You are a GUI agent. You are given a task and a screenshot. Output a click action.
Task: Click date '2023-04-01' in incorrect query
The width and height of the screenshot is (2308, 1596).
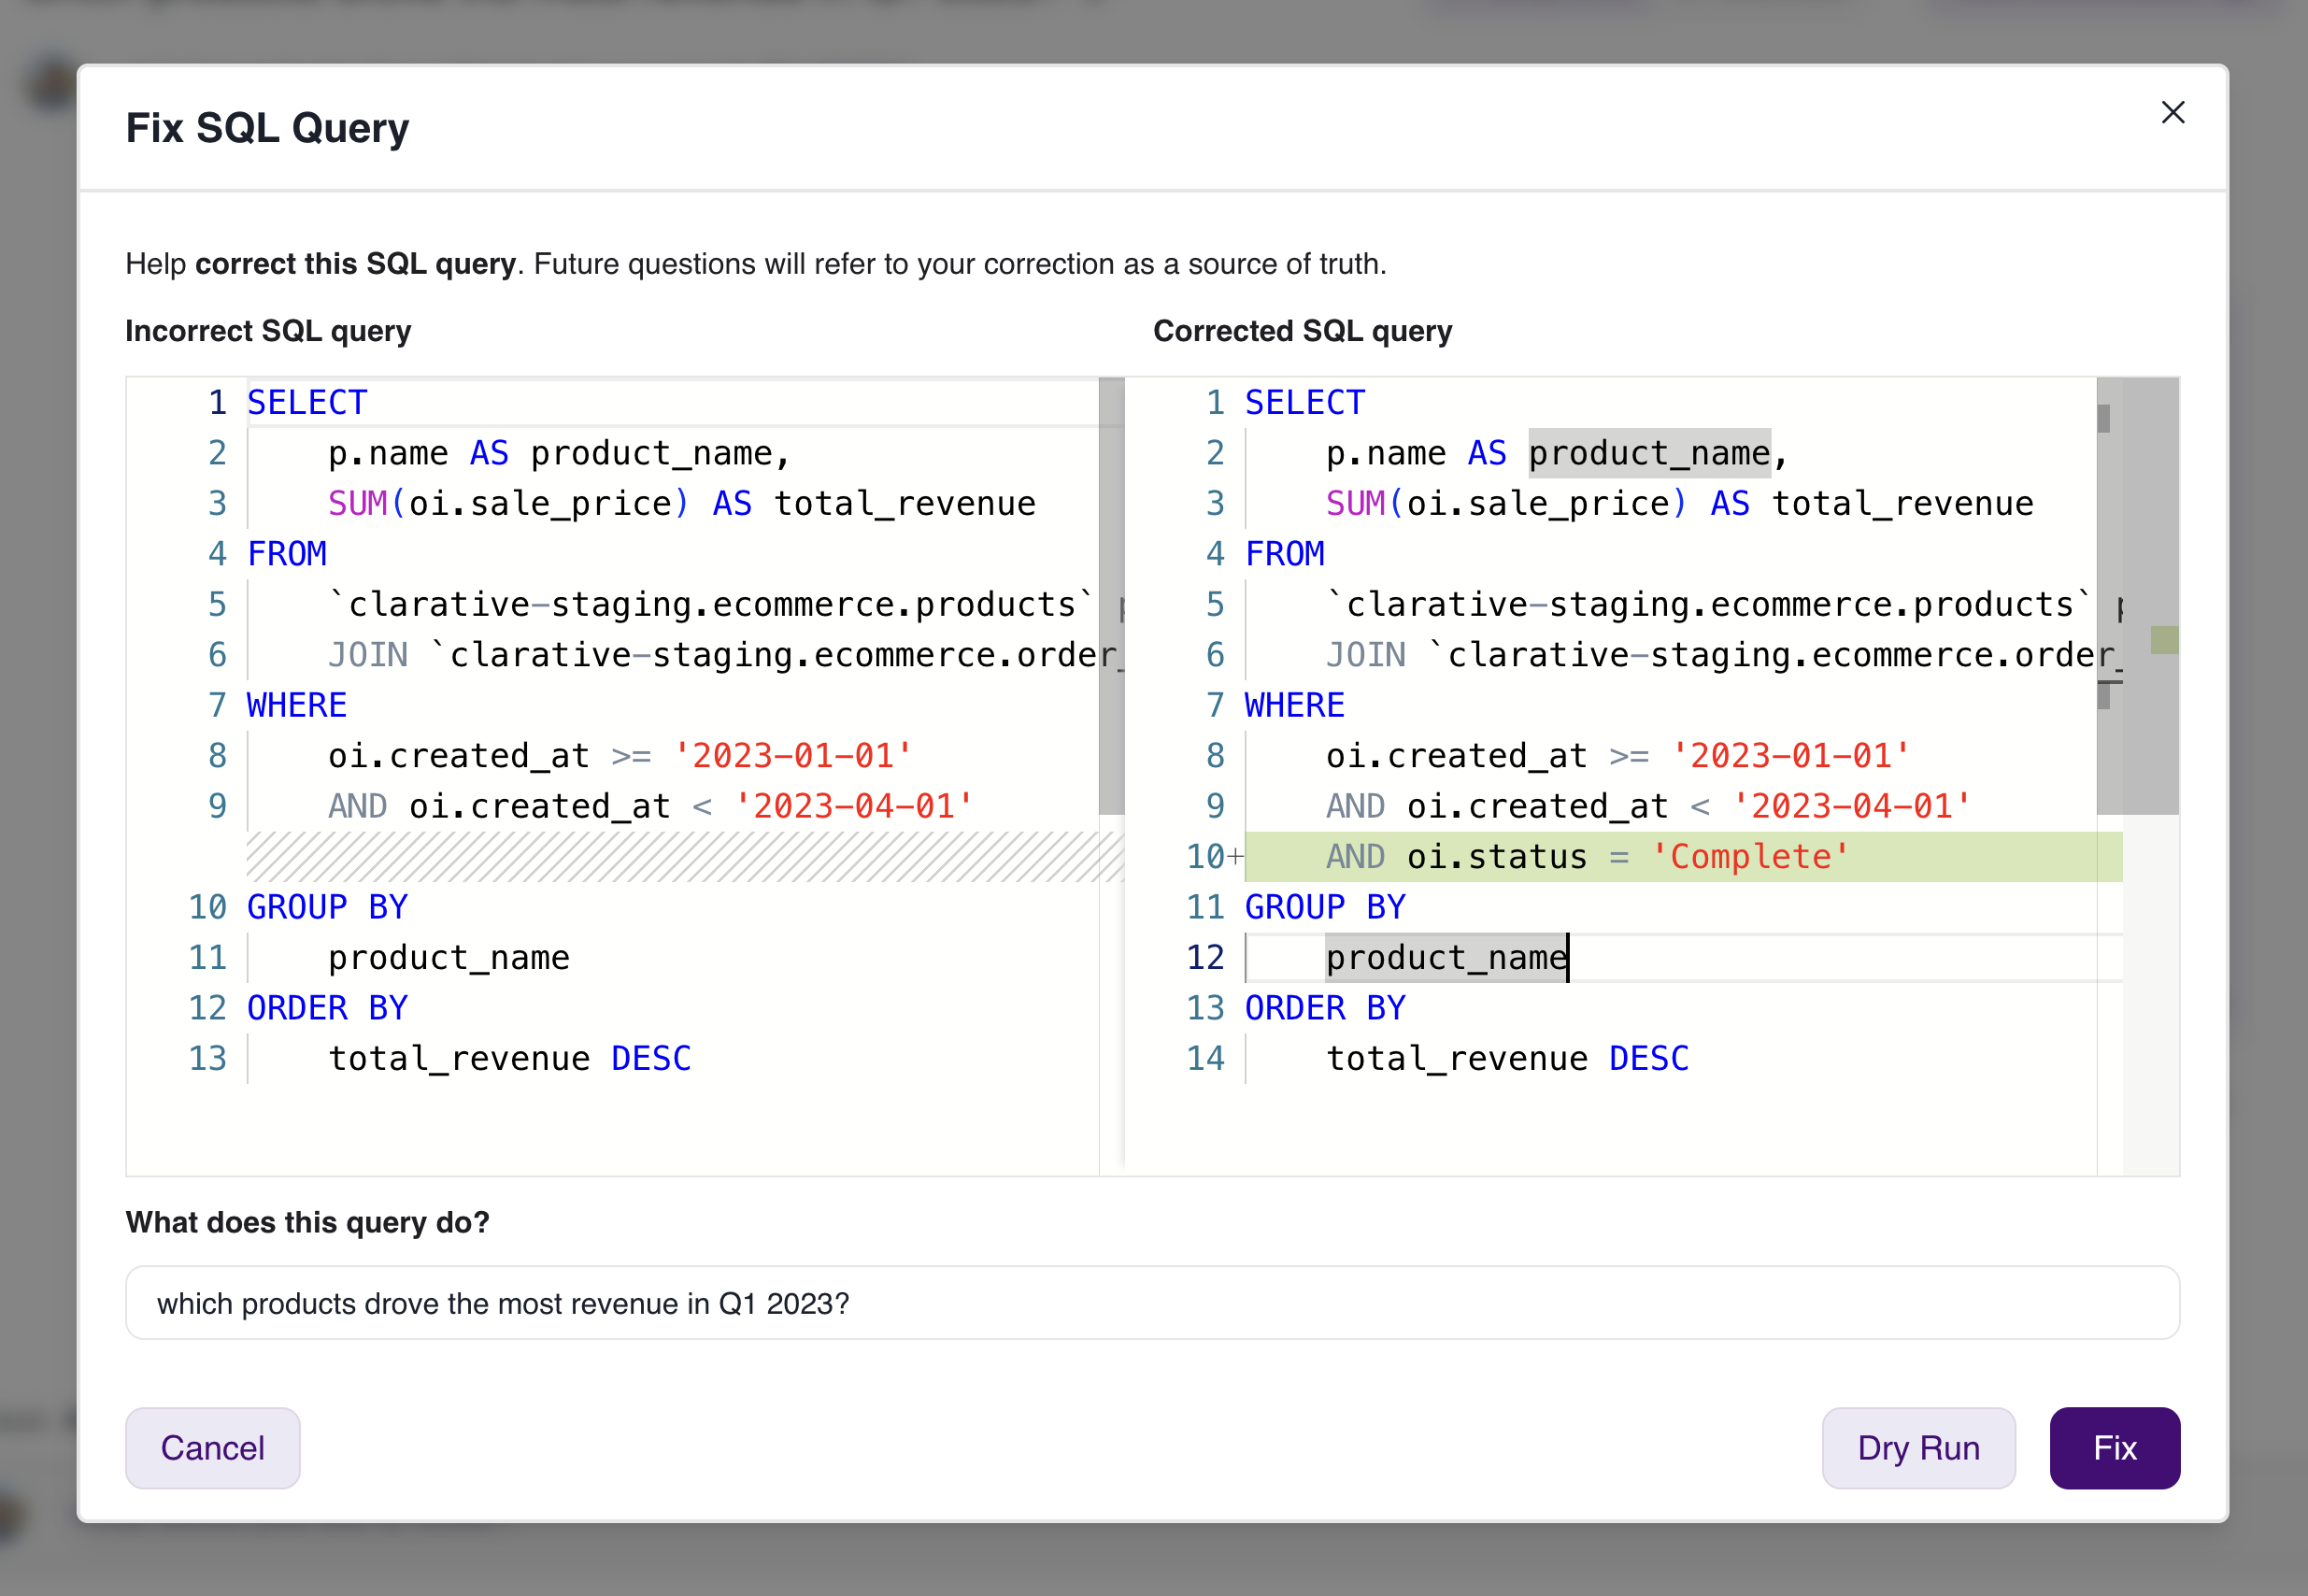(853, 806)
